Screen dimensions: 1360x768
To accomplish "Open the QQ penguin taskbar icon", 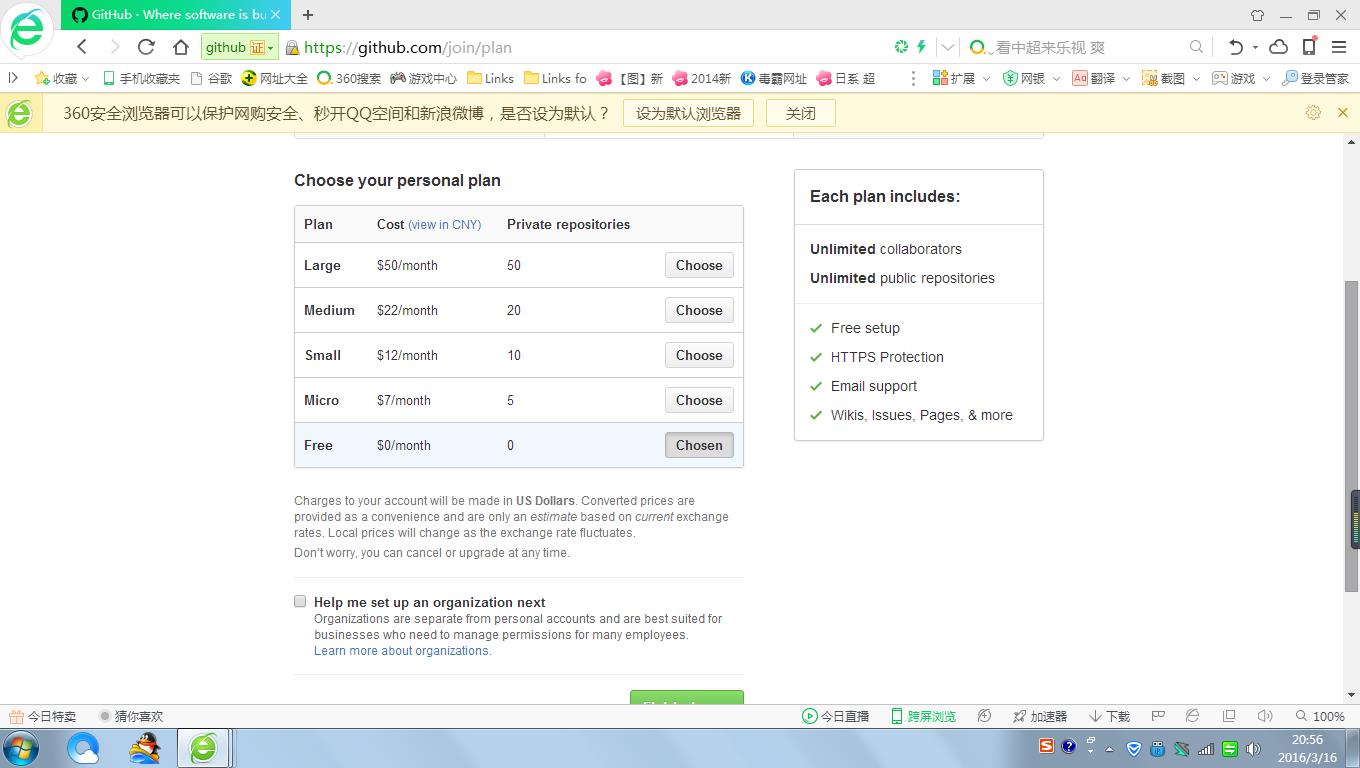I will (x=146, y=748).
